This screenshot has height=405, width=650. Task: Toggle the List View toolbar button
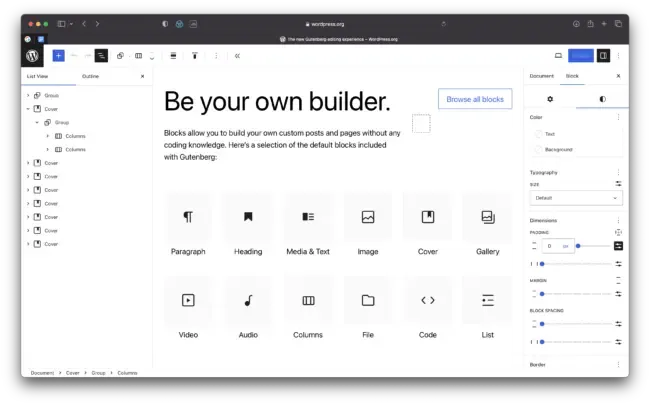101,56
